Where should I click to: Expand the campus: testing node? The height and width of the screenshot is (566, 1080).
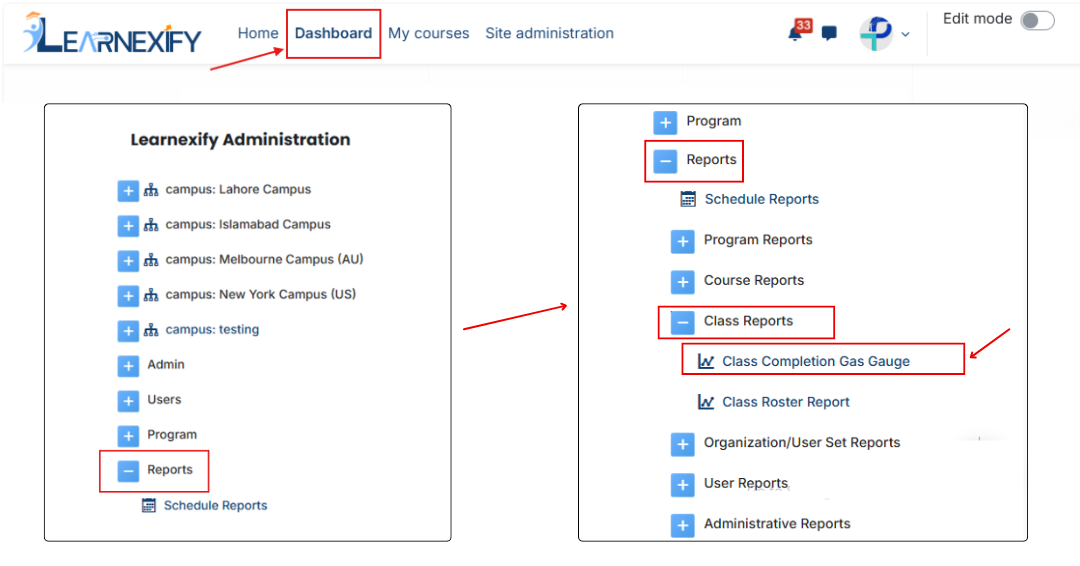[x=128, y=331]
